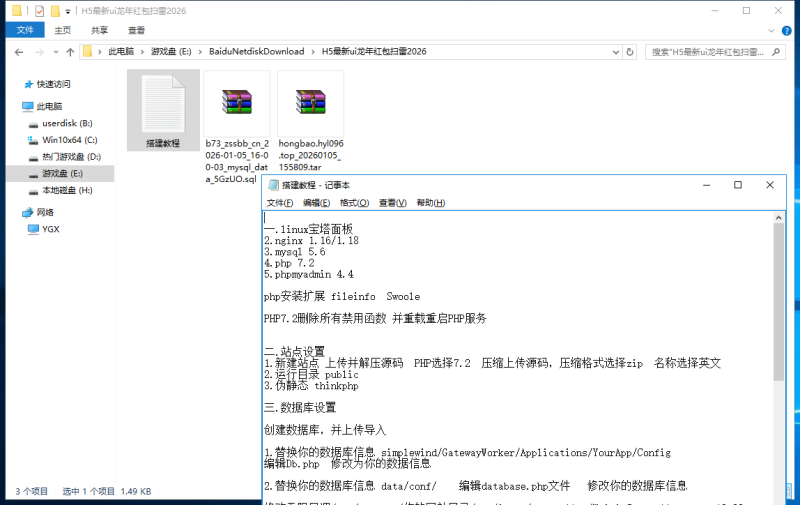Click the 快速访问 star icon

point(29,84)
